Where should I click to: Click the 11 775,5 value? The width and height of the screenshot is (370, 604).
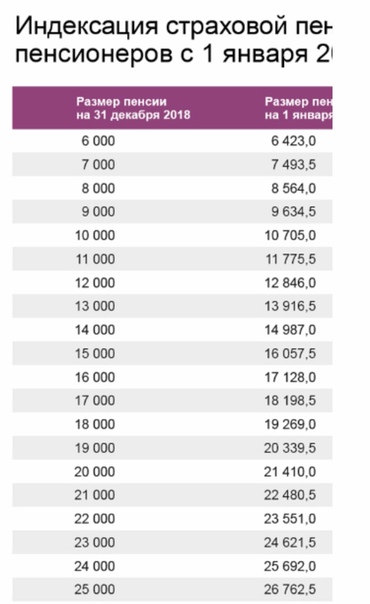[290, 259]
